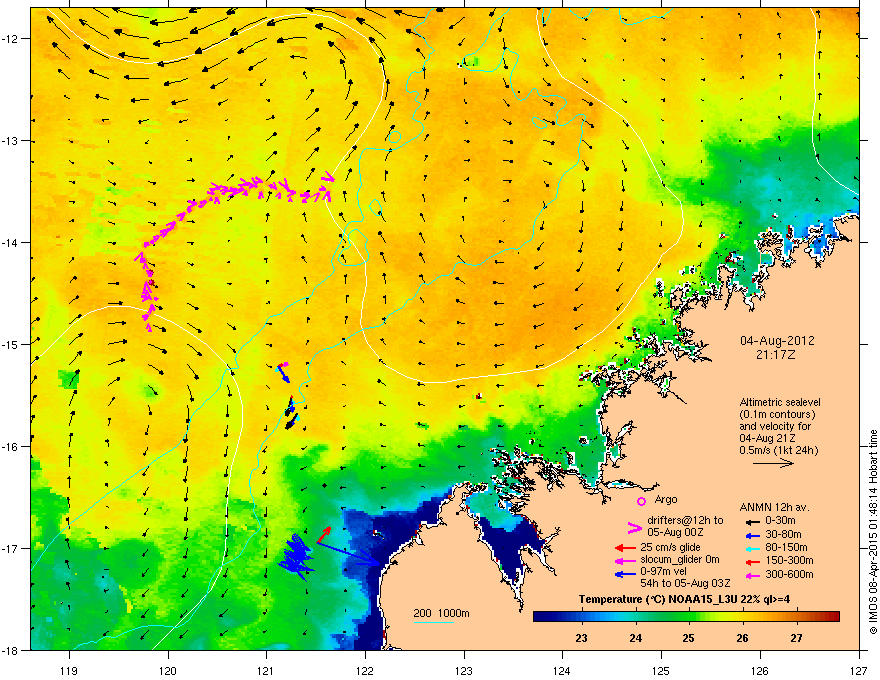This screenshot has width=880, height=680.
Task: Click the longitude axis label 125
Action: click(x=661, y=670)
